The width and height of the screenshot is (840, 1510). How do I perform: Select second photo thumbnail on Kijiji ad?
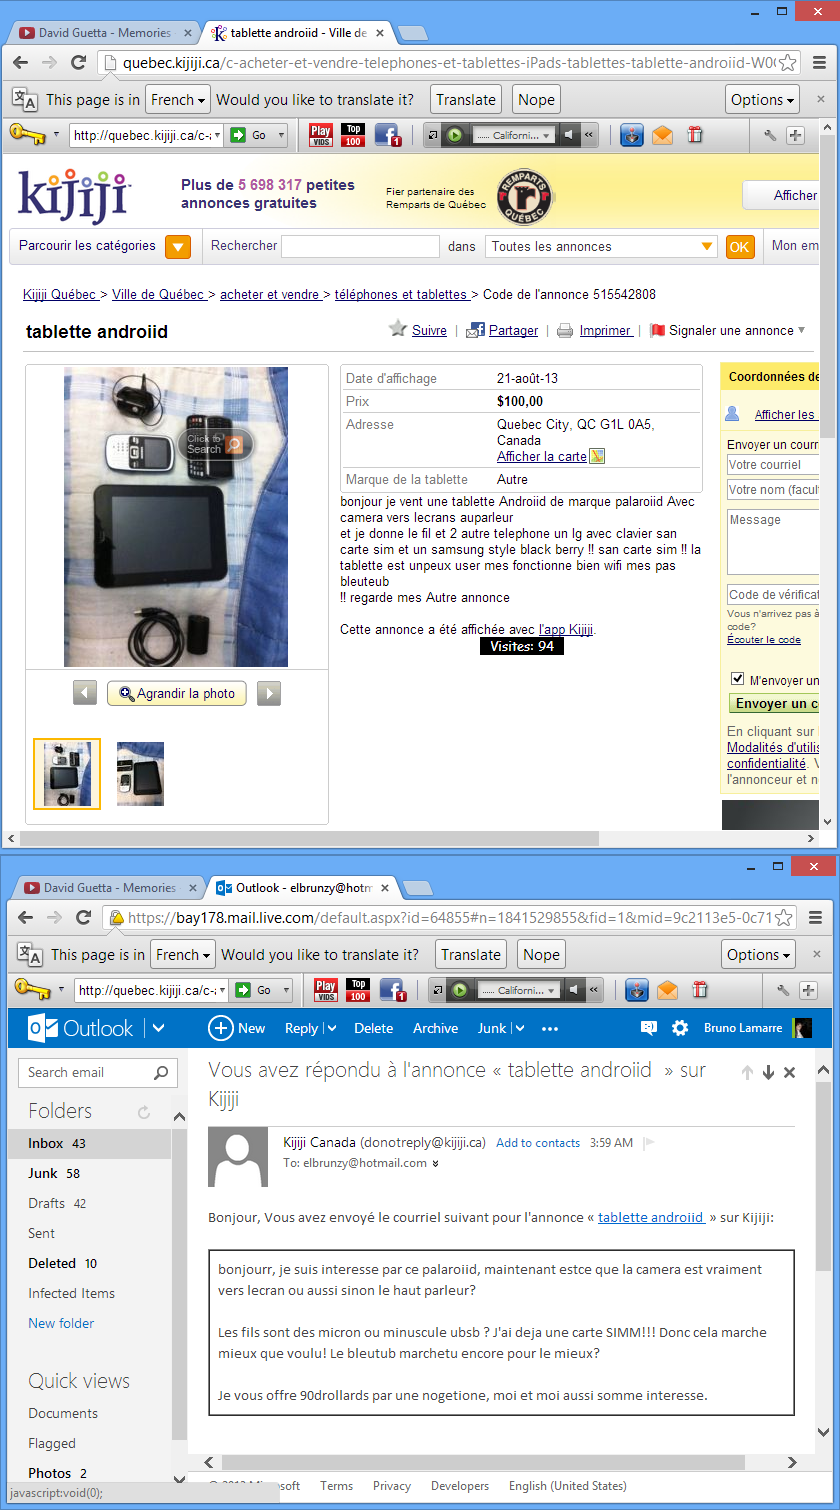click(x=140, y=773)
